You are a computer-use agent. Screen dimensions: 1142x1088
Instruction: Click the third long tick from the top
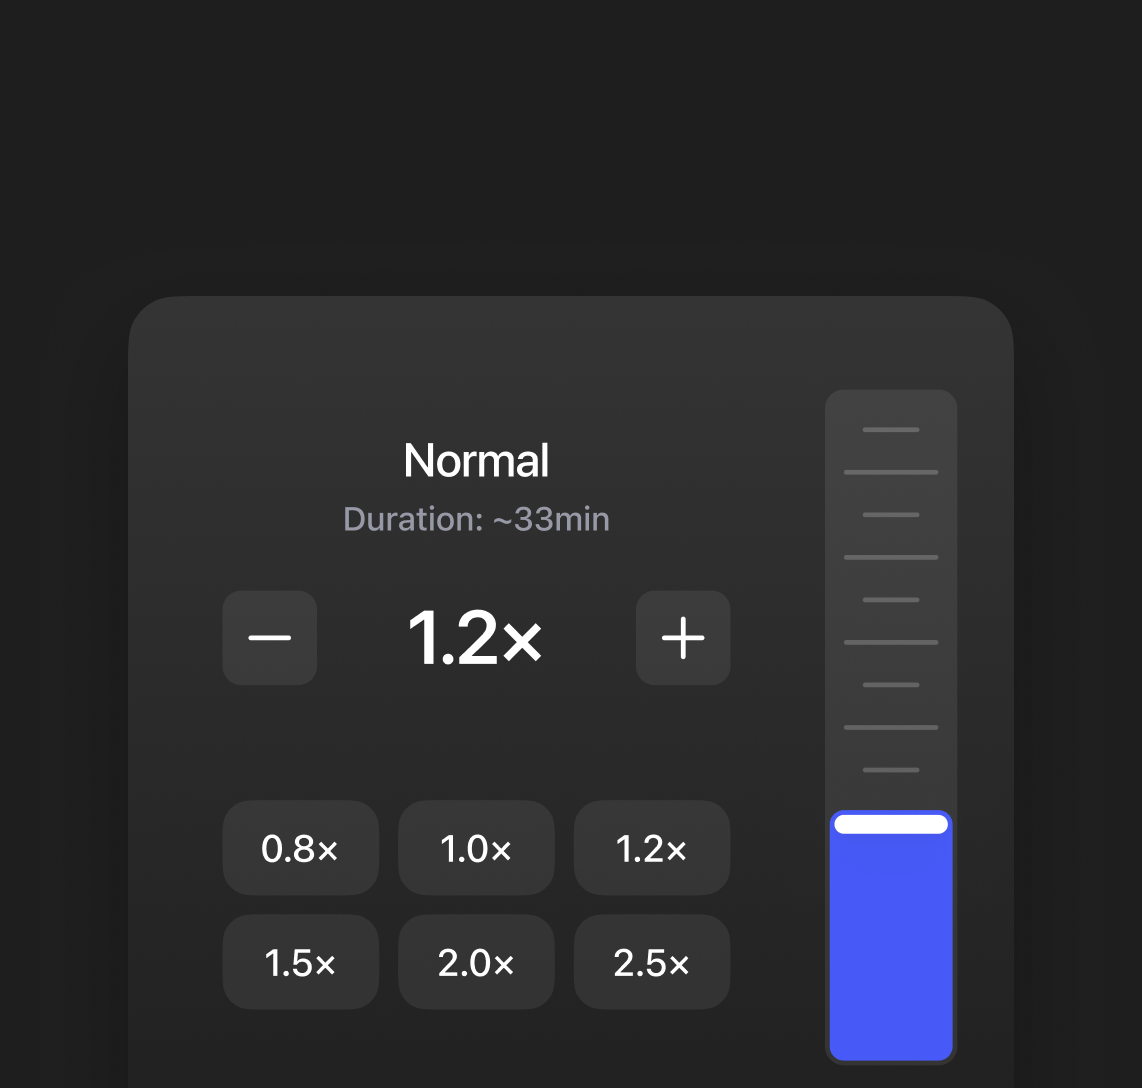click(x=891, y=642)
